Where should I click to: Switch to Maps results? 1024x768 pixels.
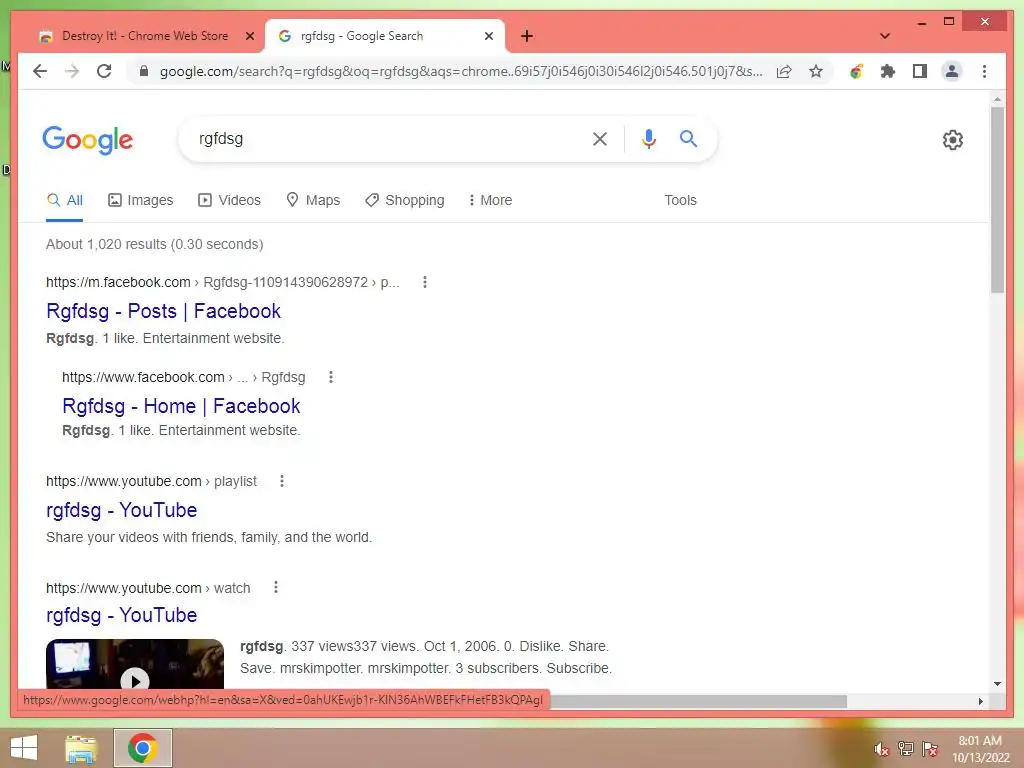pyautogui.click(x=313, y=200)
